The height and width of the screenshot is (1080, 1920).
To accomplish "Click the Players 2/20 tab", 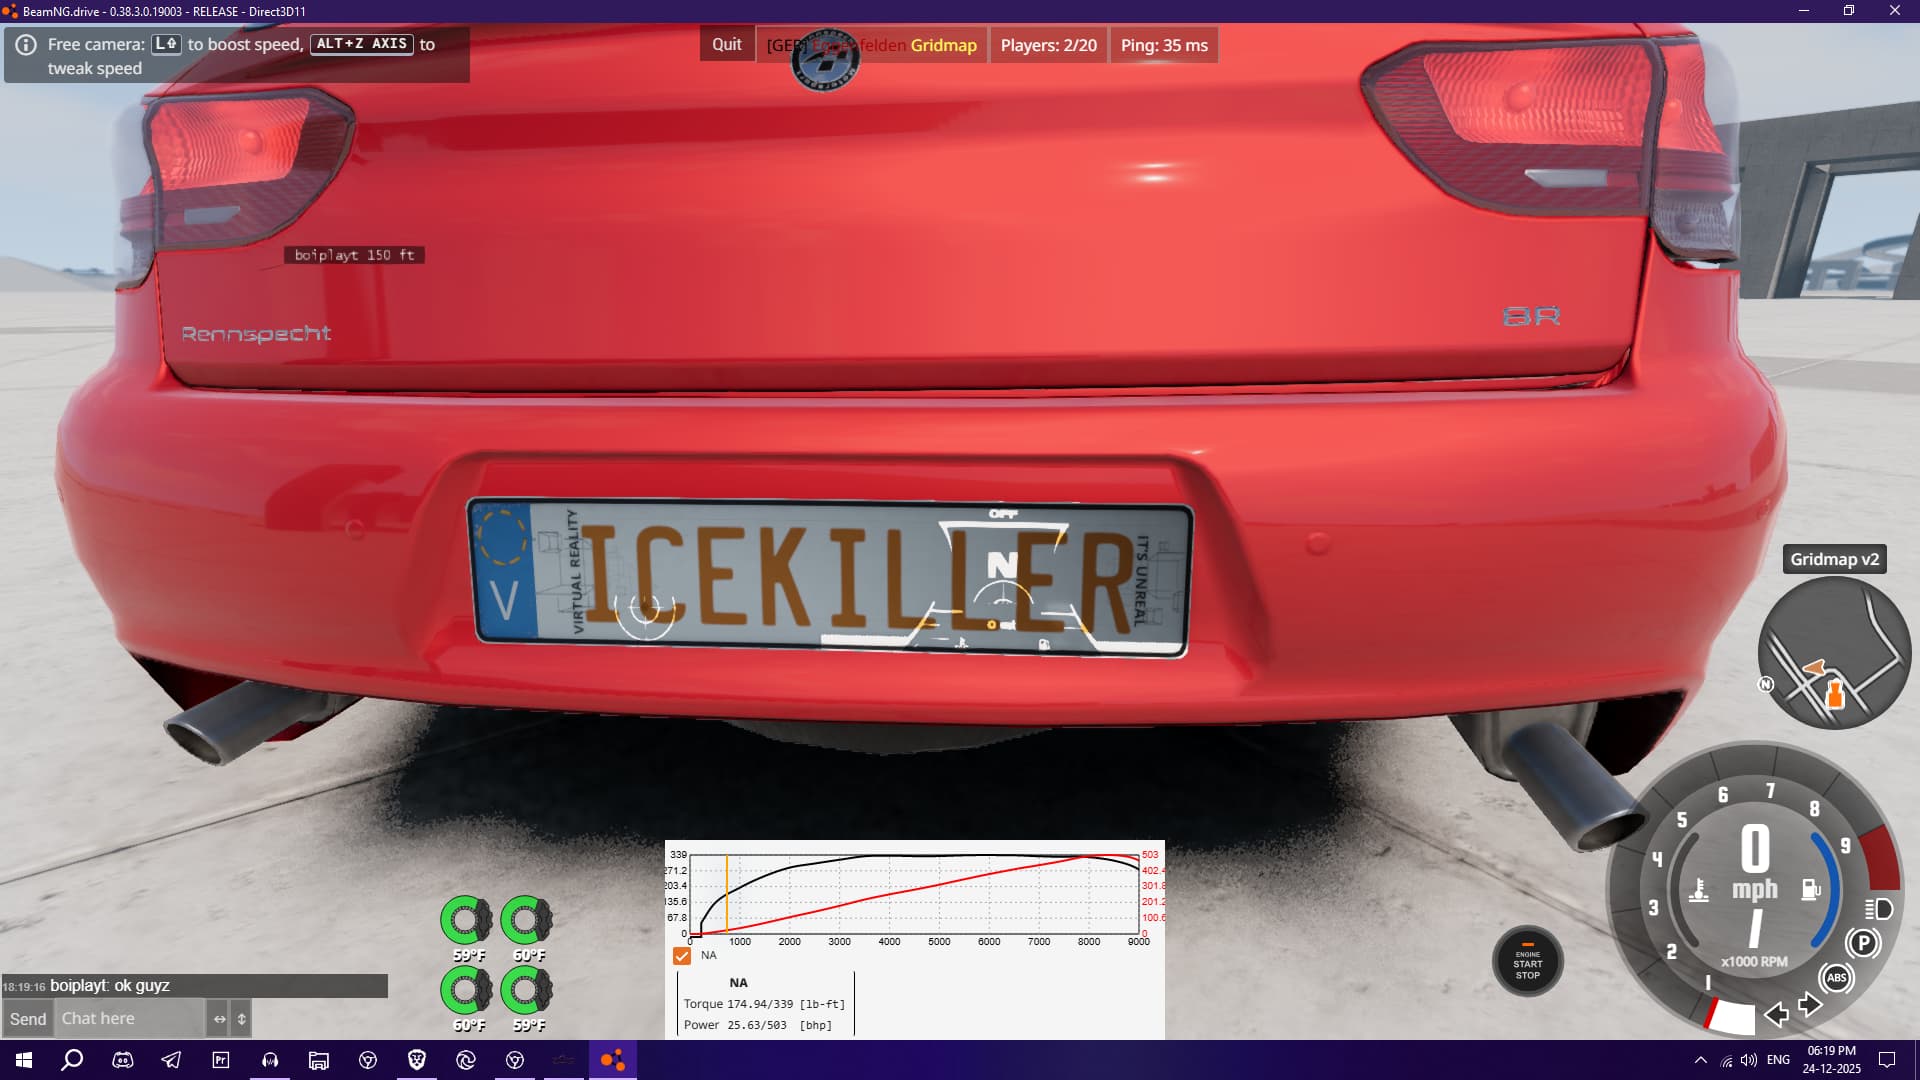I will 1048,45.
